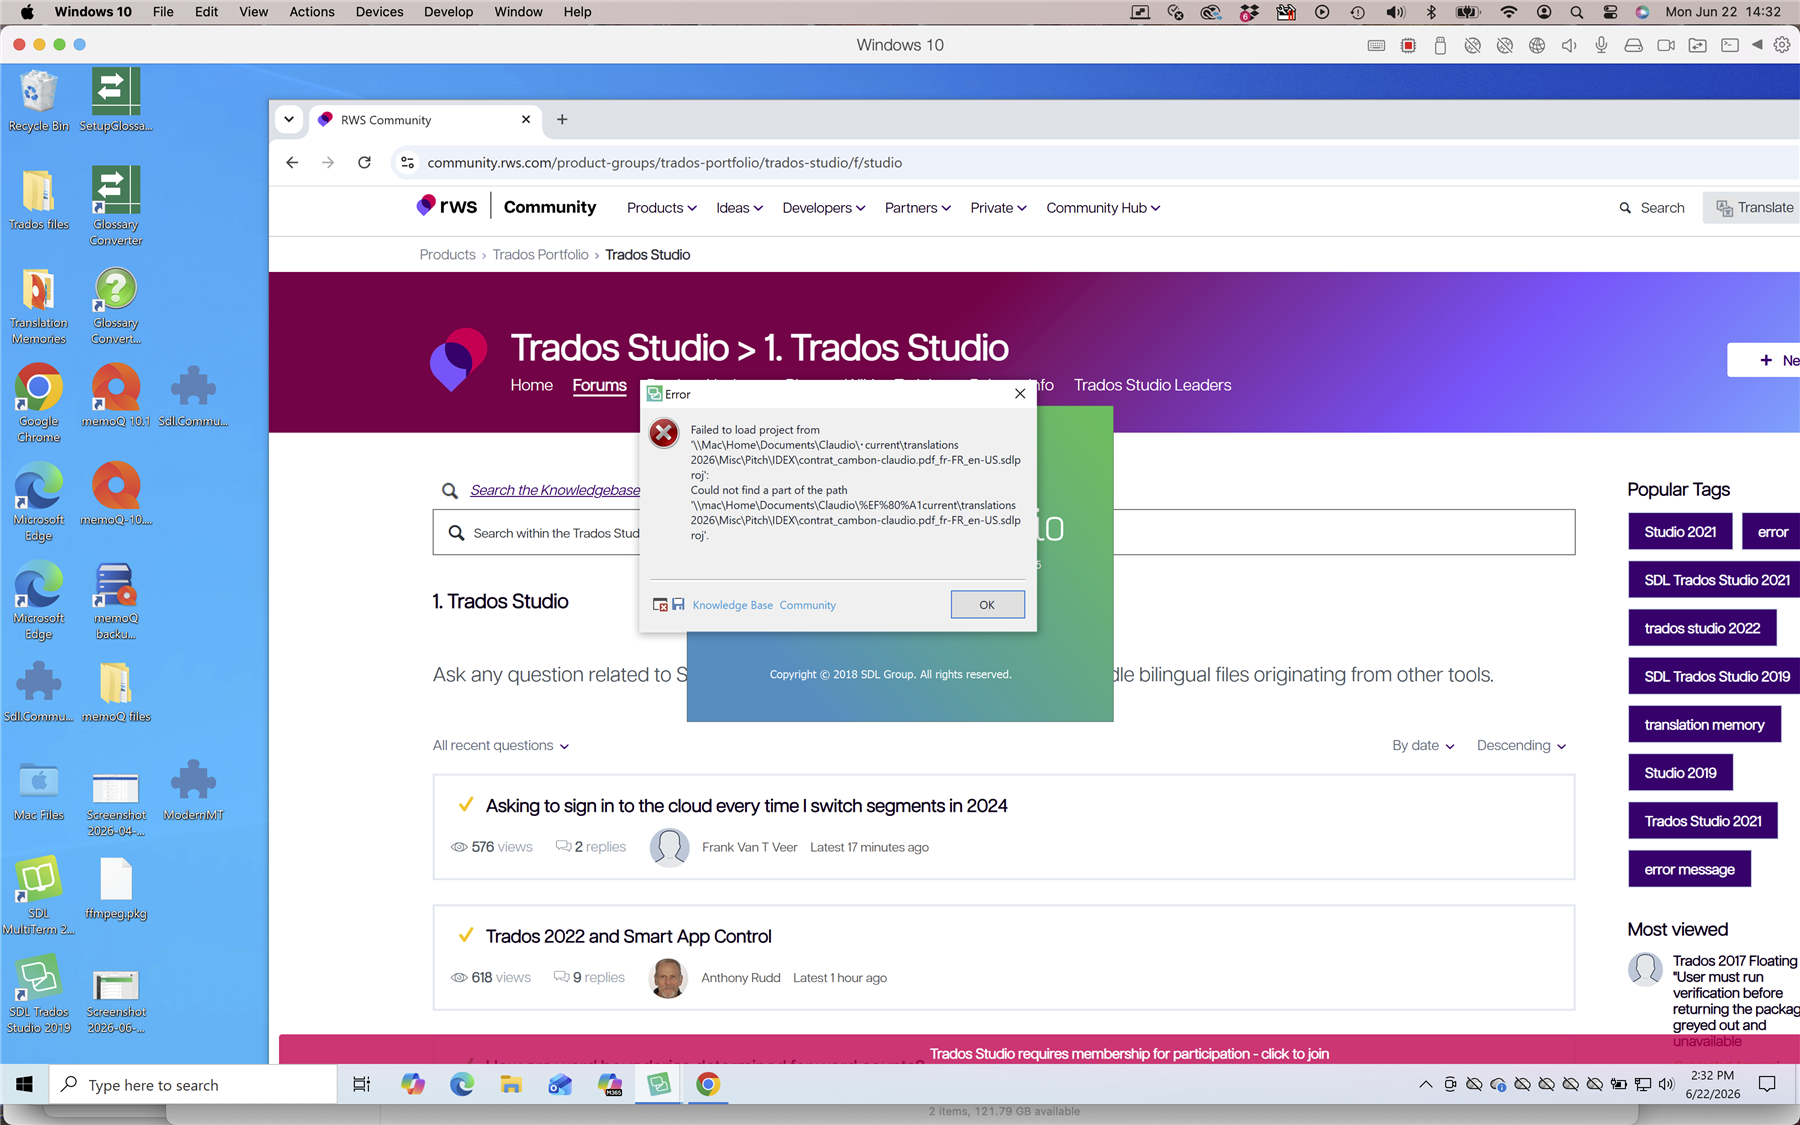
Task: Select the Mac Files desktop folder
Action: [38, 790]
